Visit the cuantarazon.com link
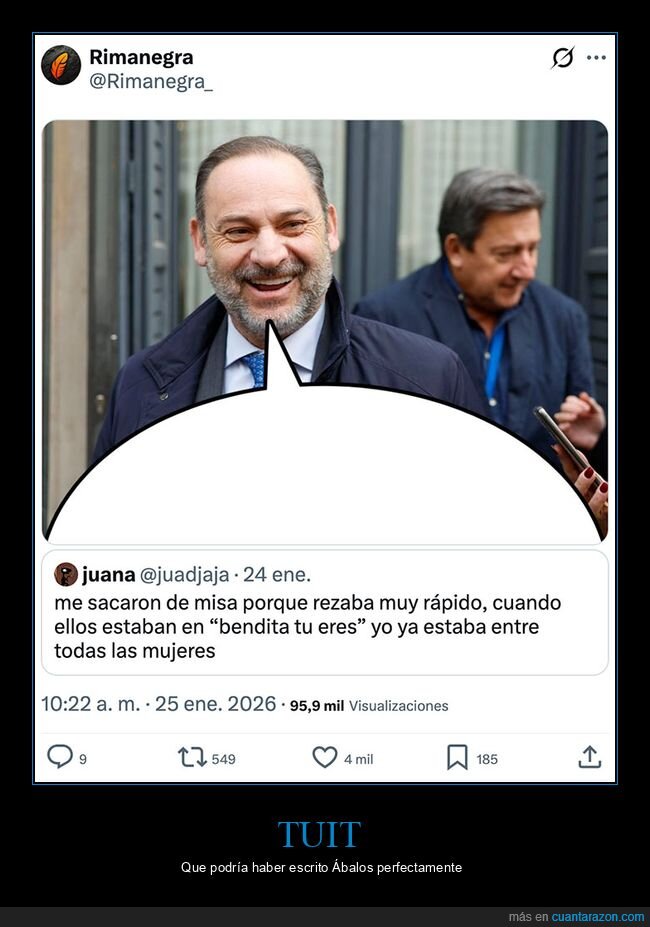The width and height of the screenshot is (650, 927). click(597, 916)
